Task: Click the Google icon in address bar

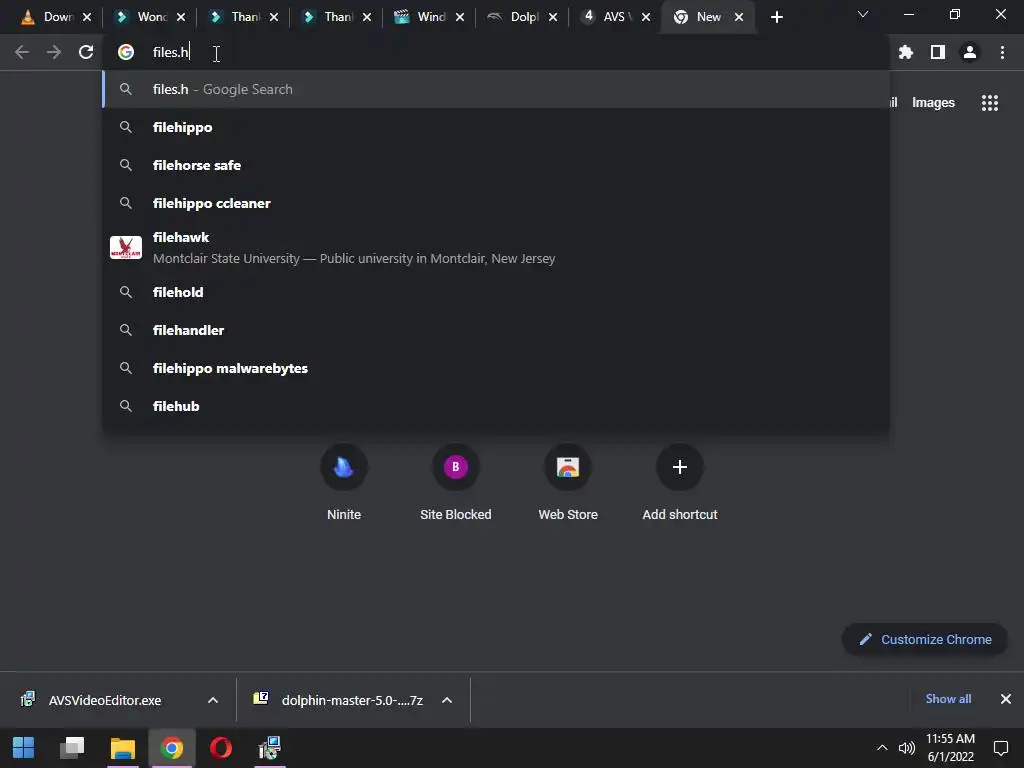Action: pyautogui.click(x=125, y=52)
